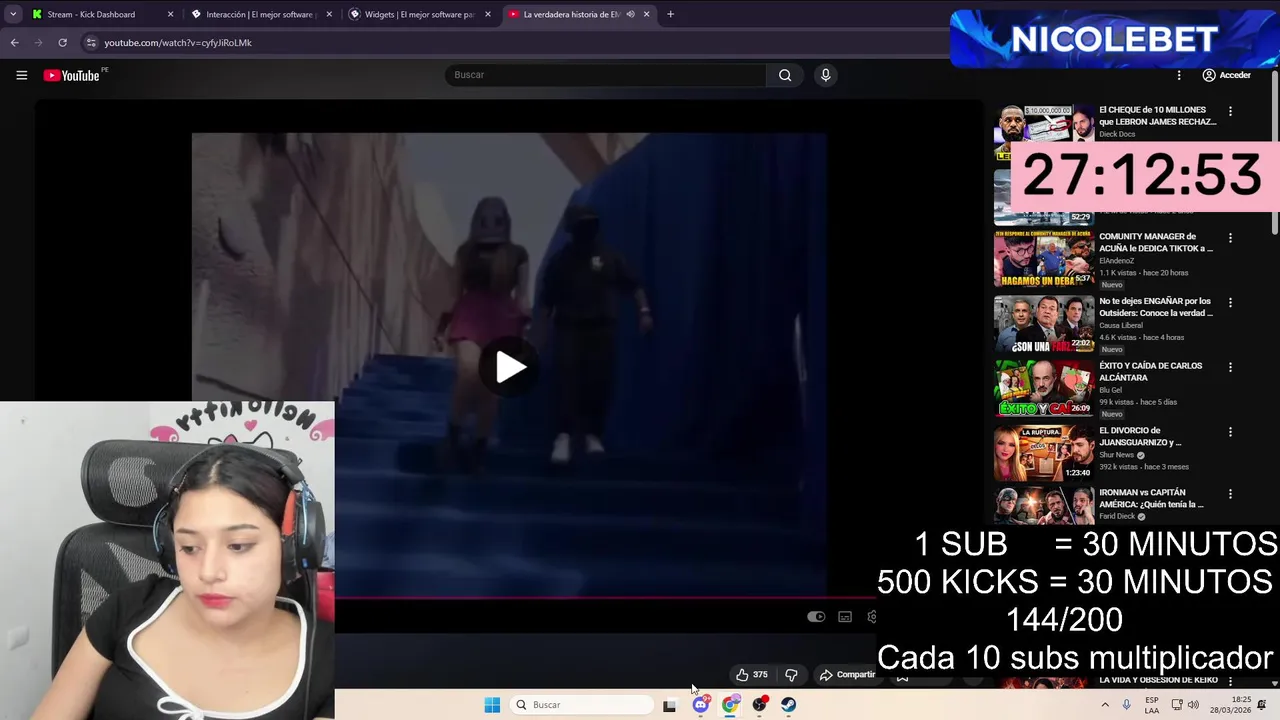Like the video with 375 likes
Image resolution: width=1280 pixels, height=720 pixels.
[751, 675]
